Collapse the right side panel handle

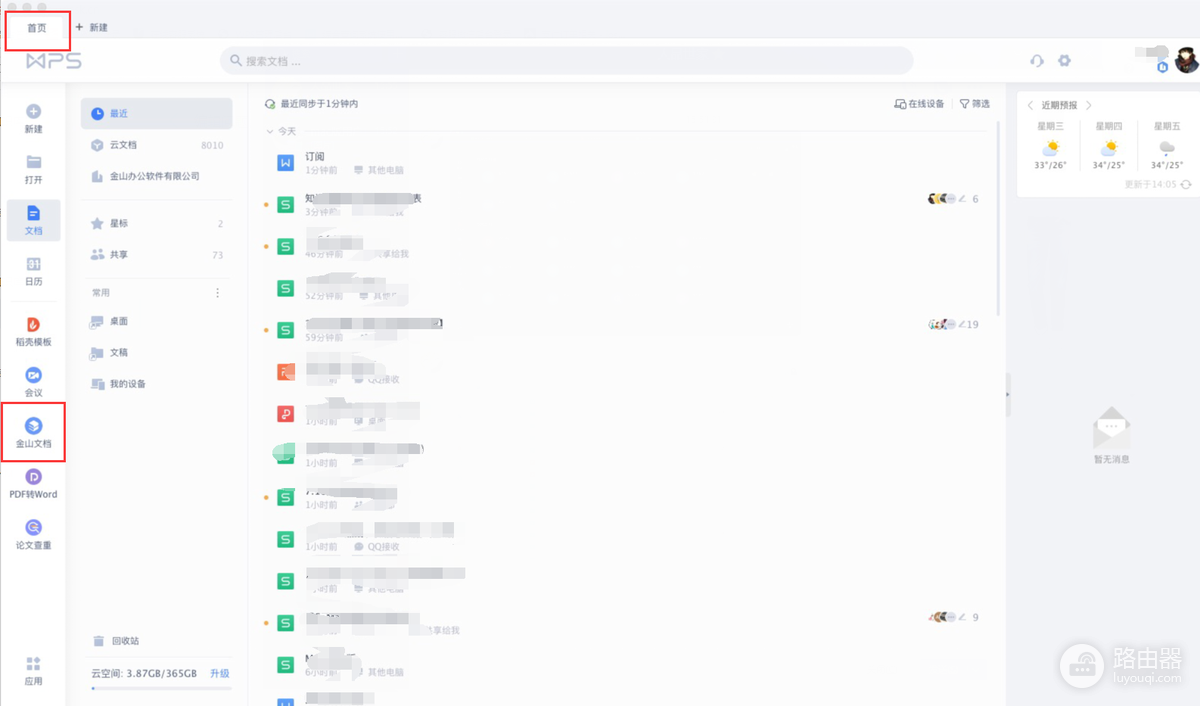(1007, 395)
